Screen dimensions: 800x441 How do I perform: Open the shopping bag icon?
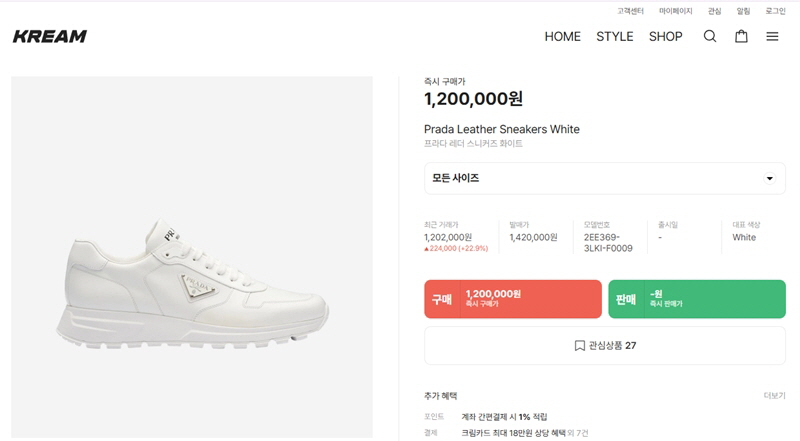(741, 37)
